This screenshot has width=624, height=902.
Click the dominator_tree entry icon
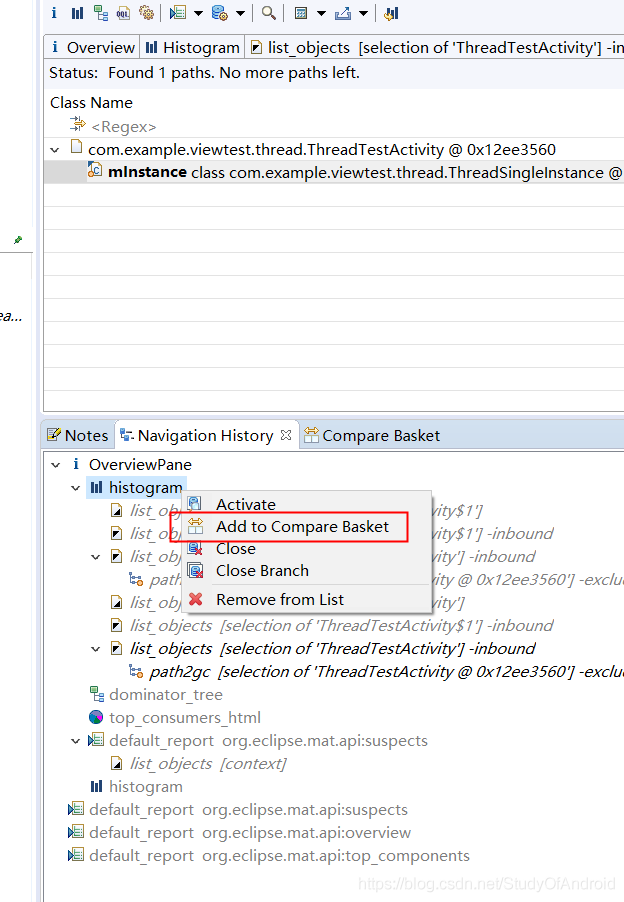click(x=97, y=694)
